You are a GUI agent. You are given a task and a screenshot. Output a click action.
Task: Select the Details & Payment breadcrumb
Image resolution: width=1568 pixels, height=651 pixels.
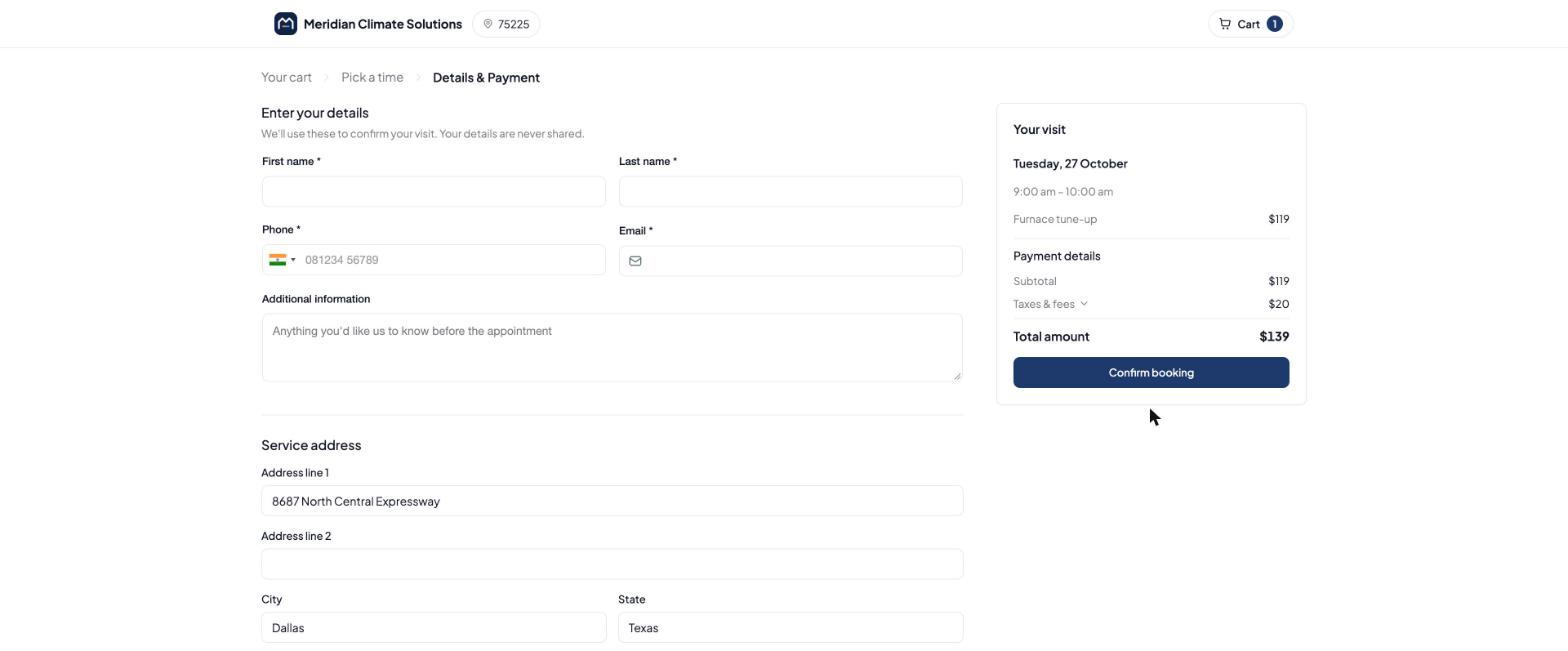pos(486,77)
